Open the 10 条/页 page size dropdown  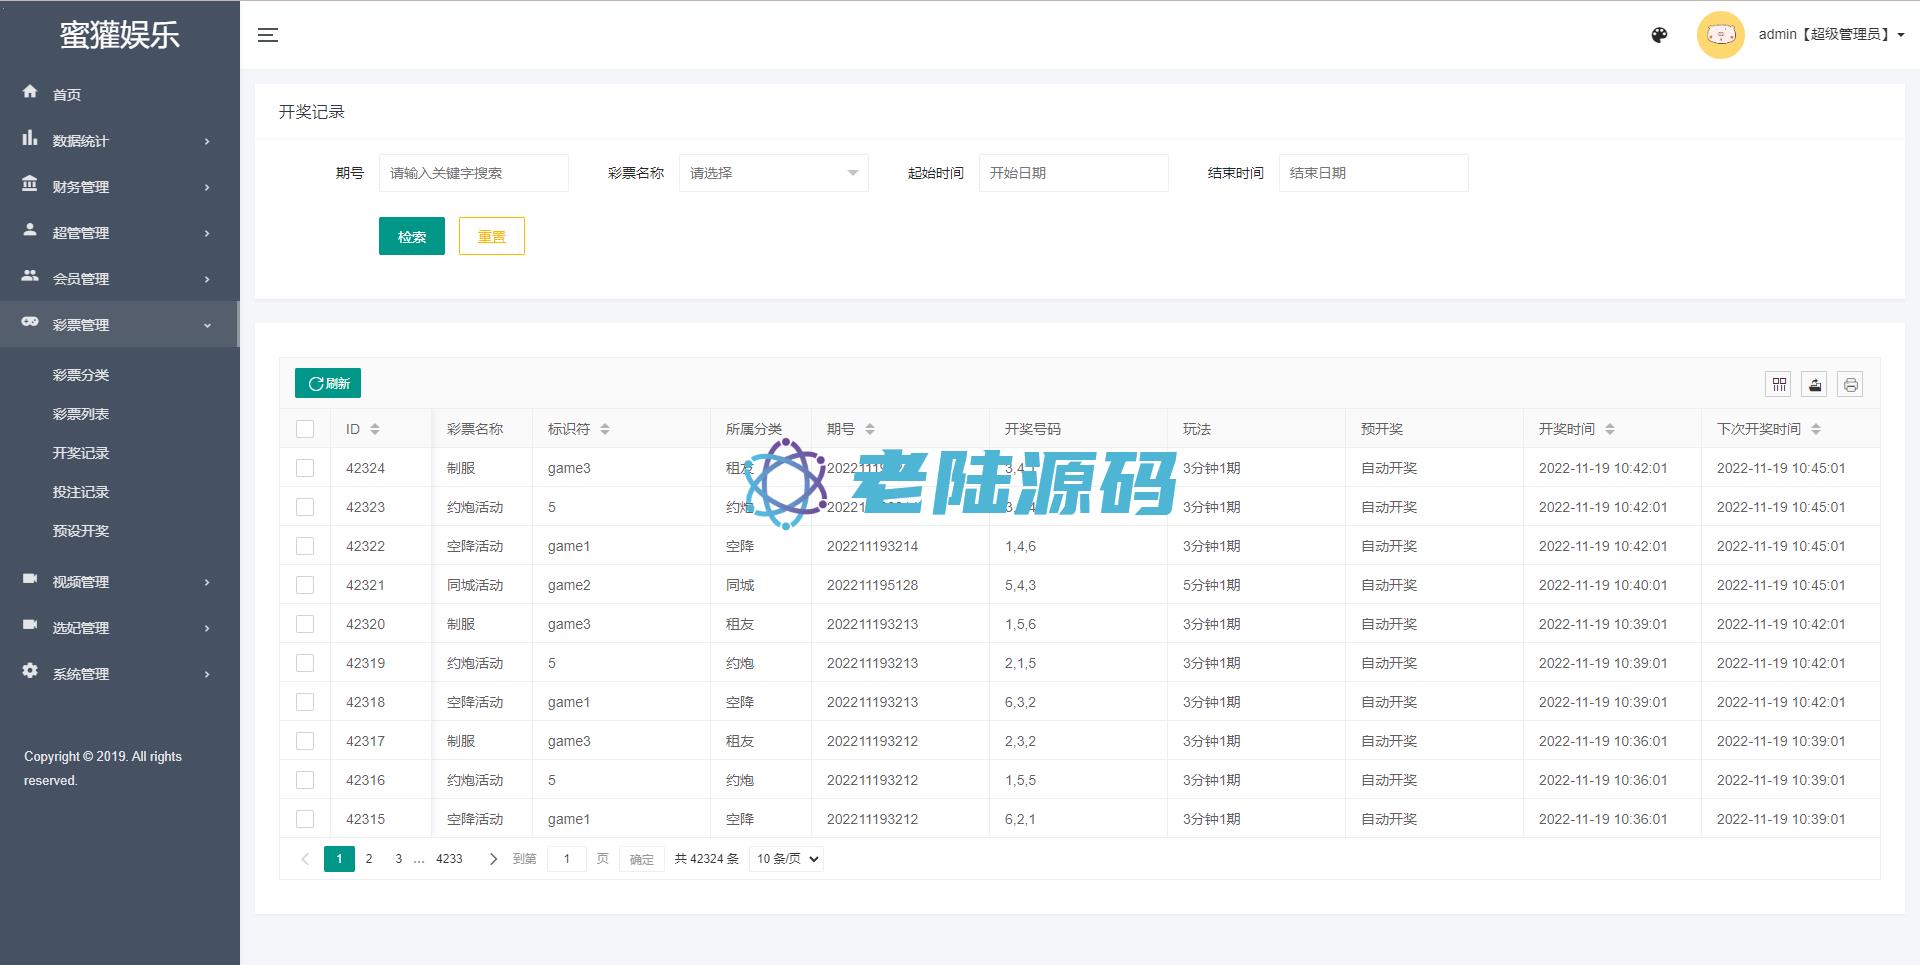tap(788, 859)
